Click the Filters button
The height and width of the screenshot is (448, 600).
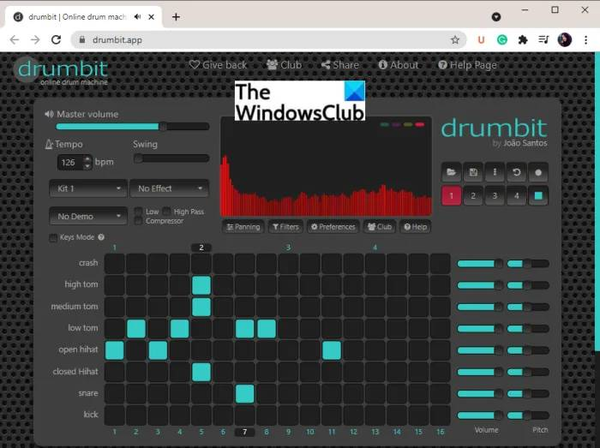tap(285, 227)
